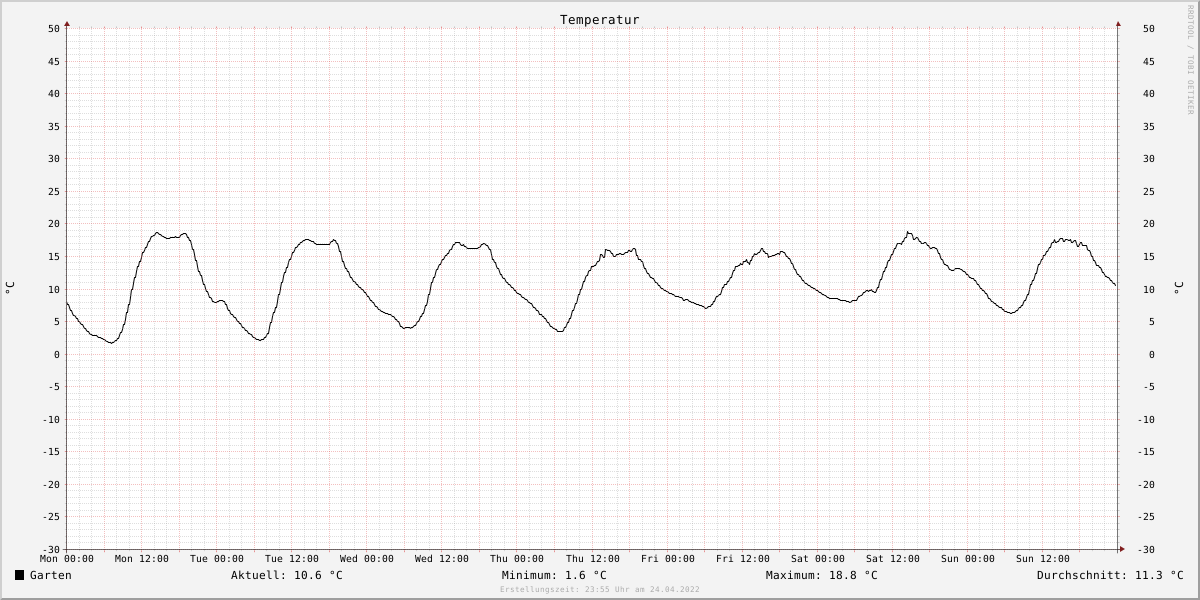Viewport: 1200px width, 600px height.
Task: Click the Thu 12:00 axis label
Action: click(x=593, y=559)
